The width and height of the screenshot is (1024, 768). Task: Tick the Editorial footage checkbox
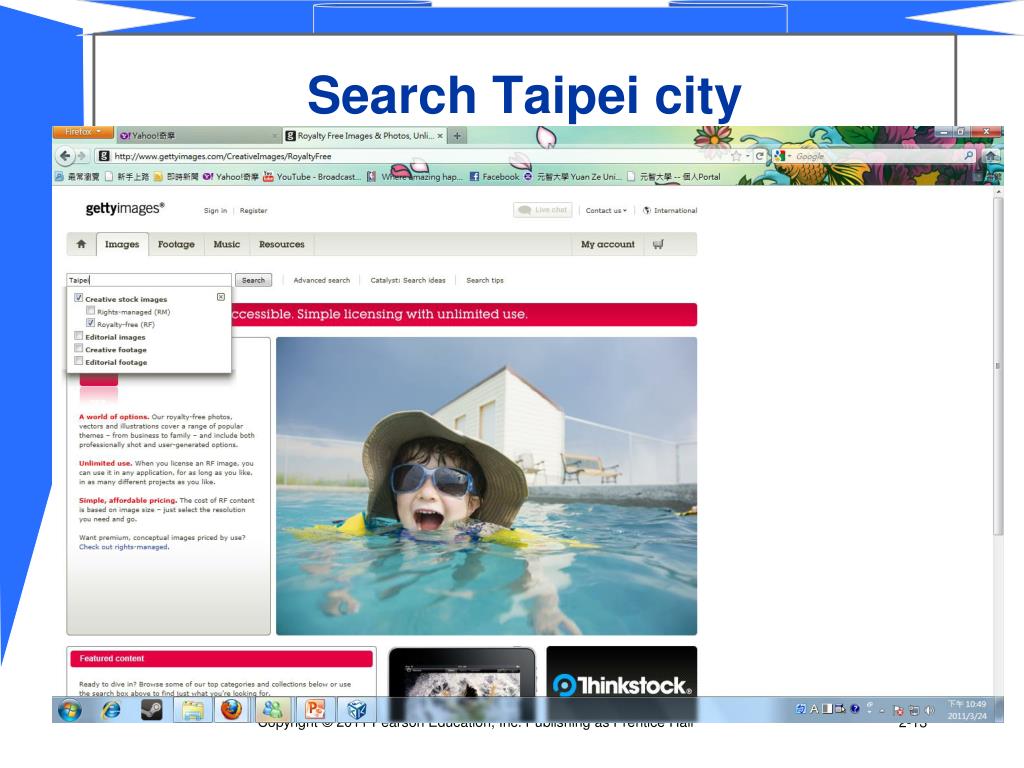click(78, 361)
